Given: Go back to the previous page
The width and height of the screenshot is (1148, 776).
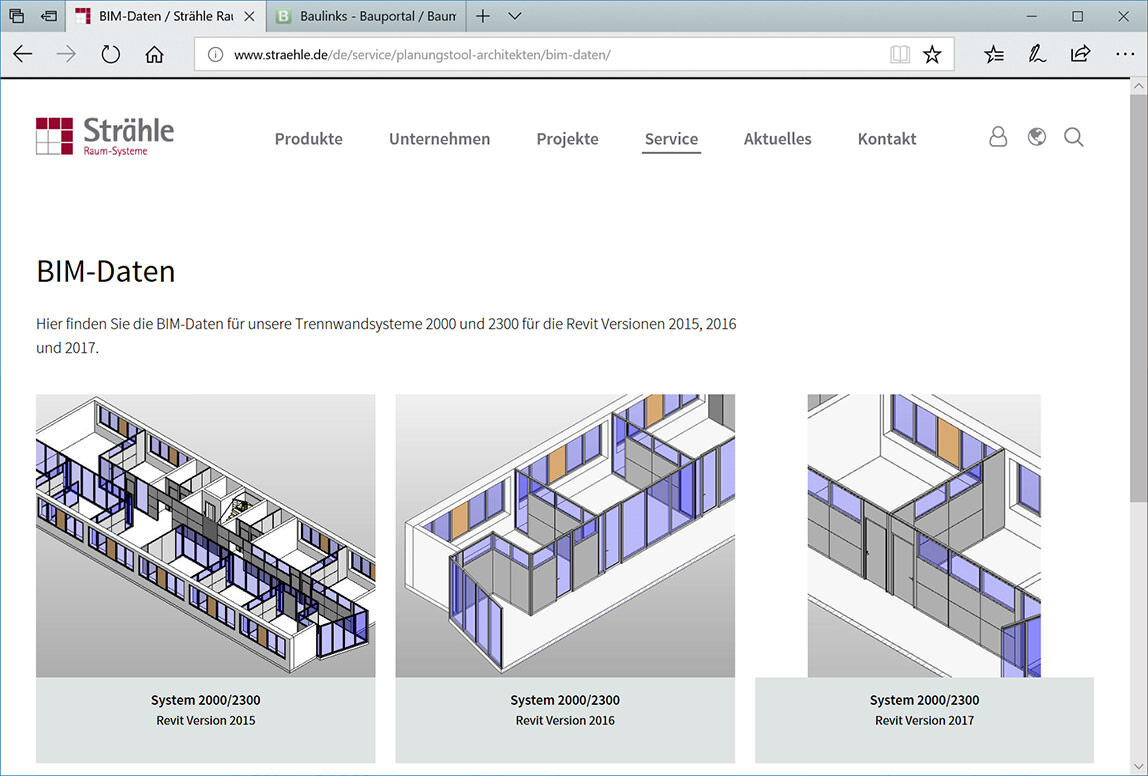Looking at the screenshot, I should 23,54.
